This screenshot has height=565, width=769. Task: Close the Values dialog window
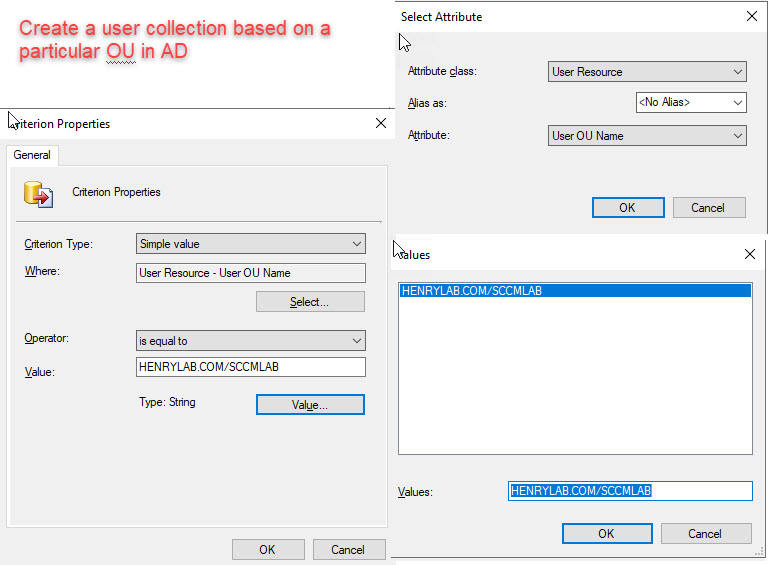pos(751,254)
